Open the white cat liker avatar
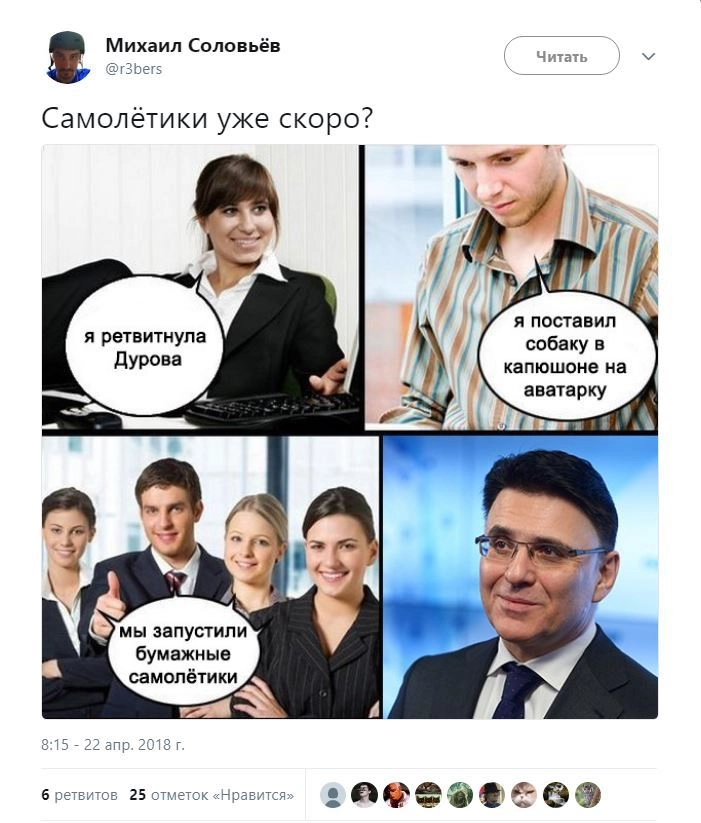Viewport: 701px width, 823px height. [x=524, y=795]
